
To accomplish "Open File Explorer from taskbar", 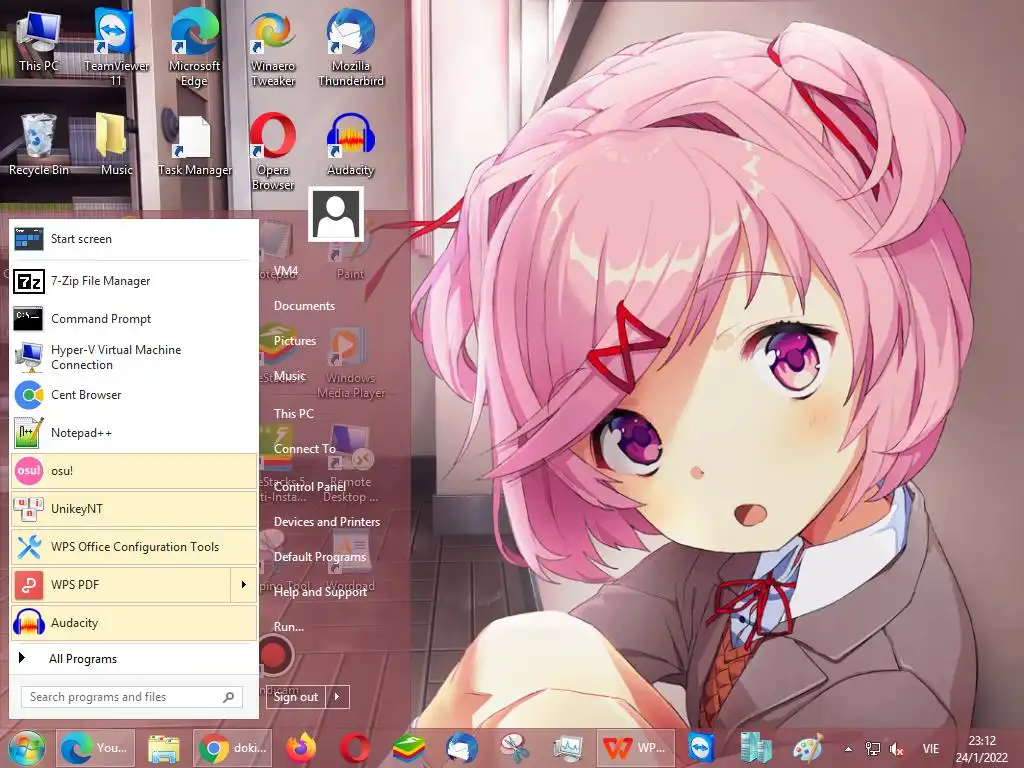I will click(x=164, y=748).
